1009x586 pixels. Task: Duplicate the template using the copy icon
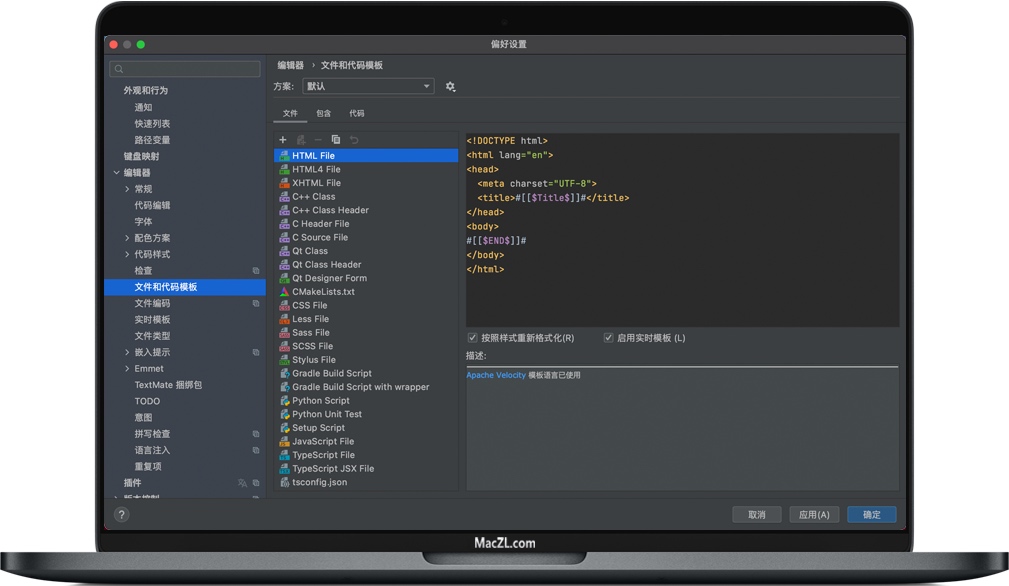pos(336,139)
